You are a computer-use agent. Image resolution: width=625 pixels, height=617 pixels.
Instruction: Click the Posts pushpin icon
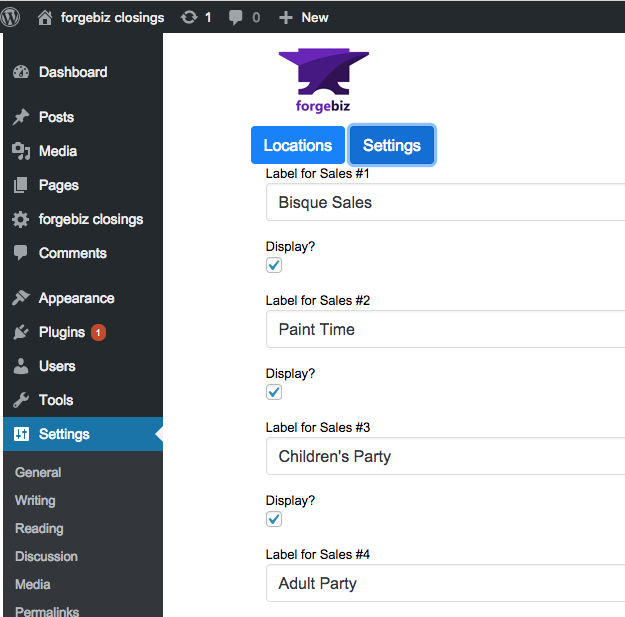(x=21, y=117)
